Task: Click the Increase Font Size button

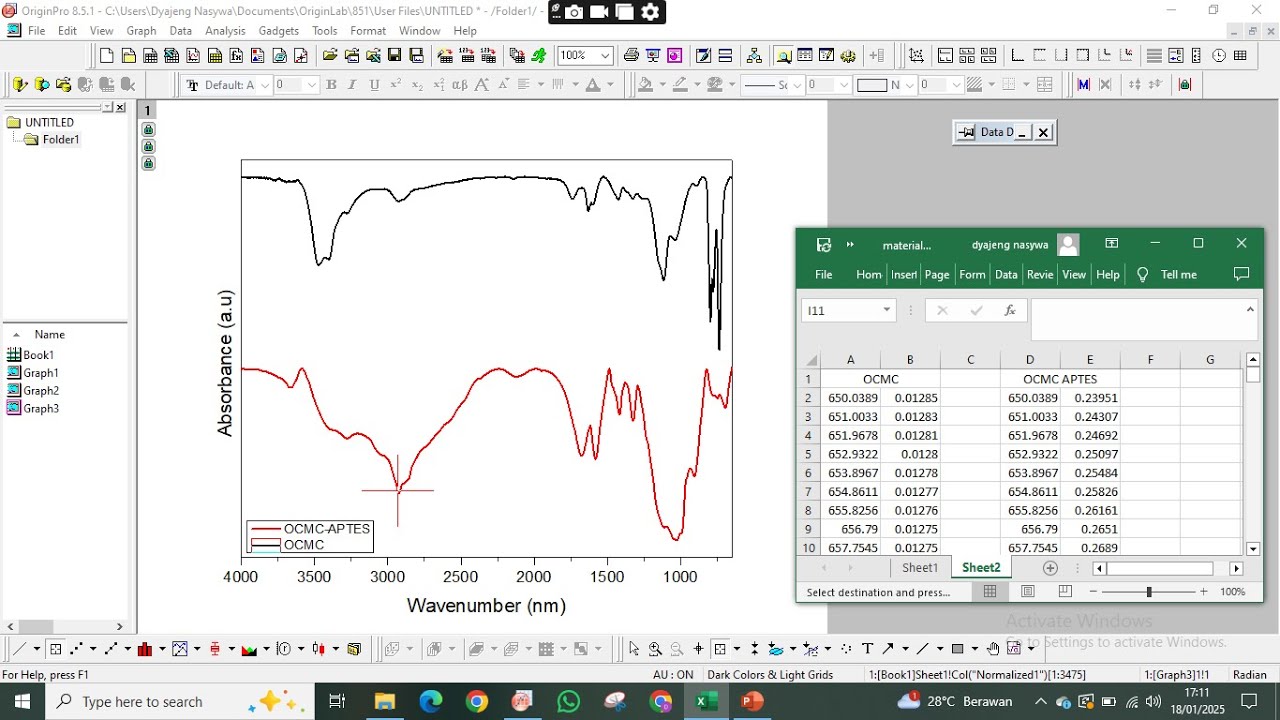Action: point(481,85)
